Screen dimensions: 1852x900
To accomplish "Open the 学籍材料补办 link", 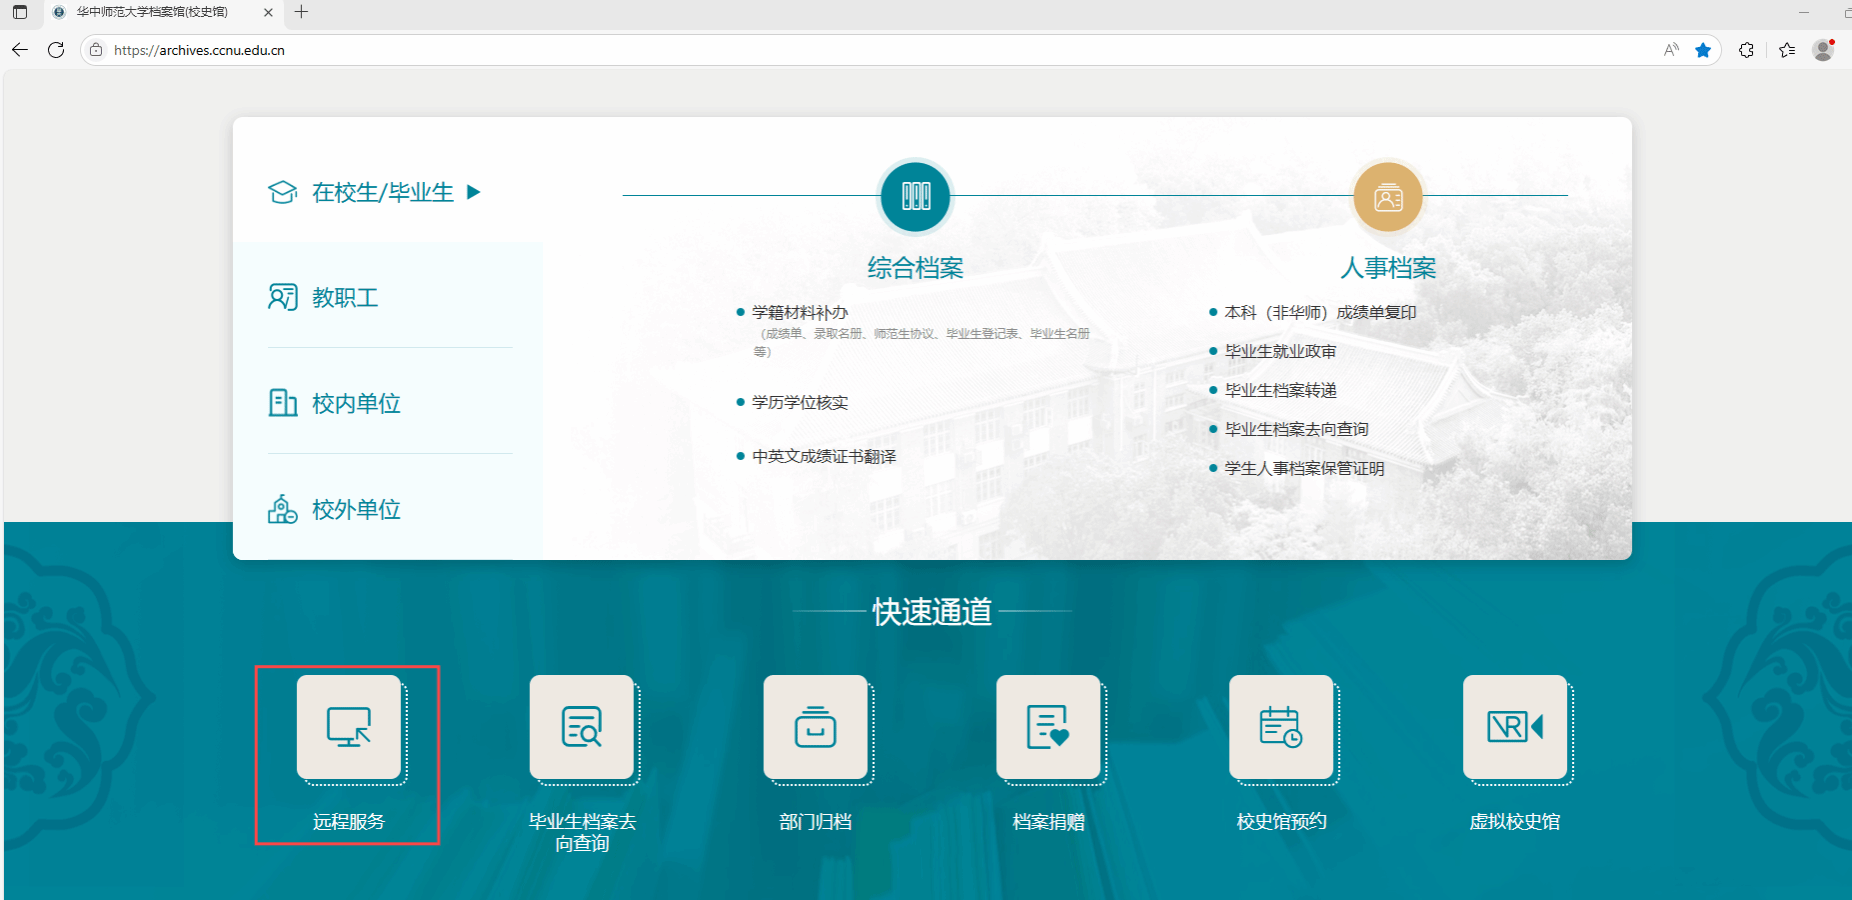I will (800, 313).
